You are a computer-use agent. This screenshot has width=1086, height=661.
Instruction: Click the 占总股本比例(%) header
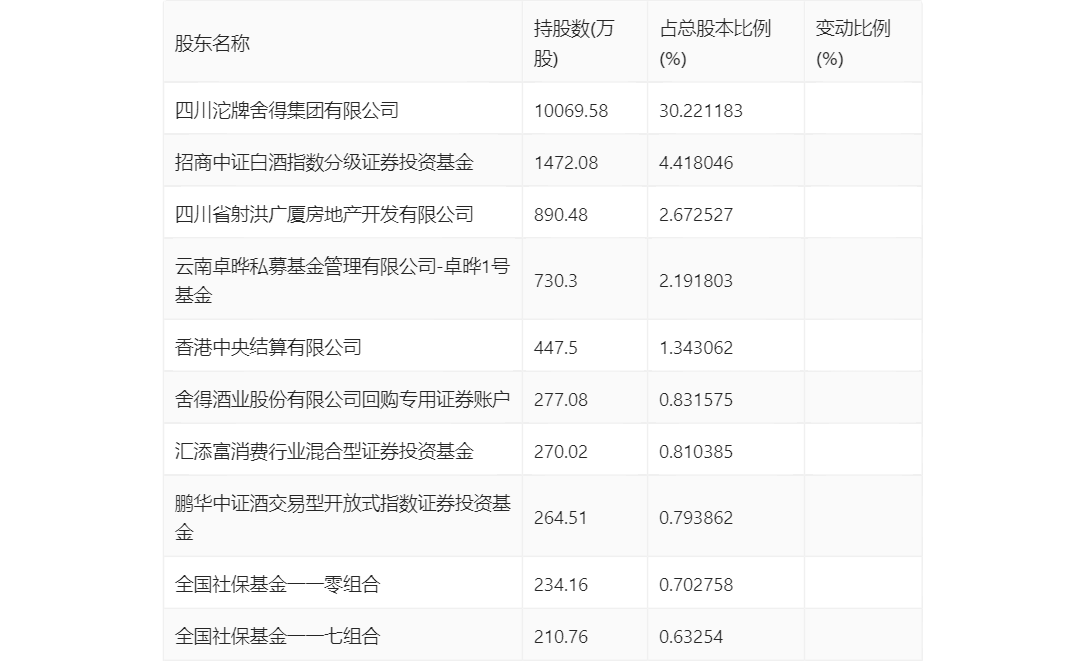click(715, 43)
